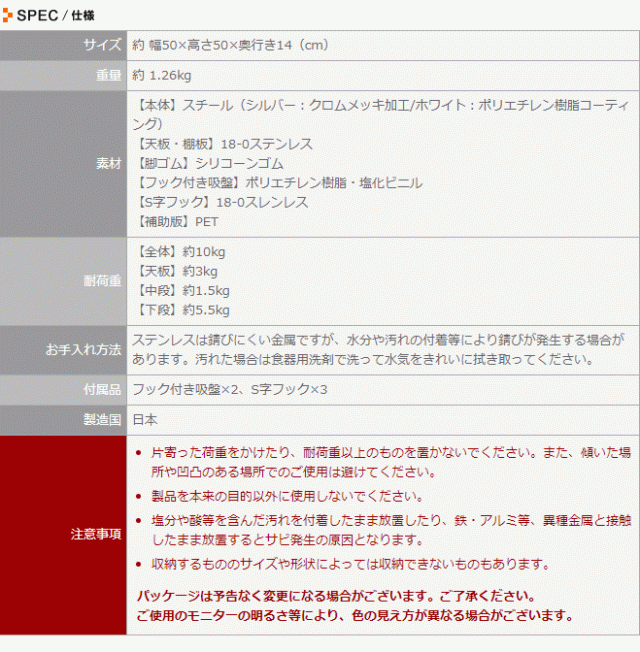Click the 【脚ゴム】シリコーンゴム line
This screenshot has height=652, width=640.
point(208,163)
